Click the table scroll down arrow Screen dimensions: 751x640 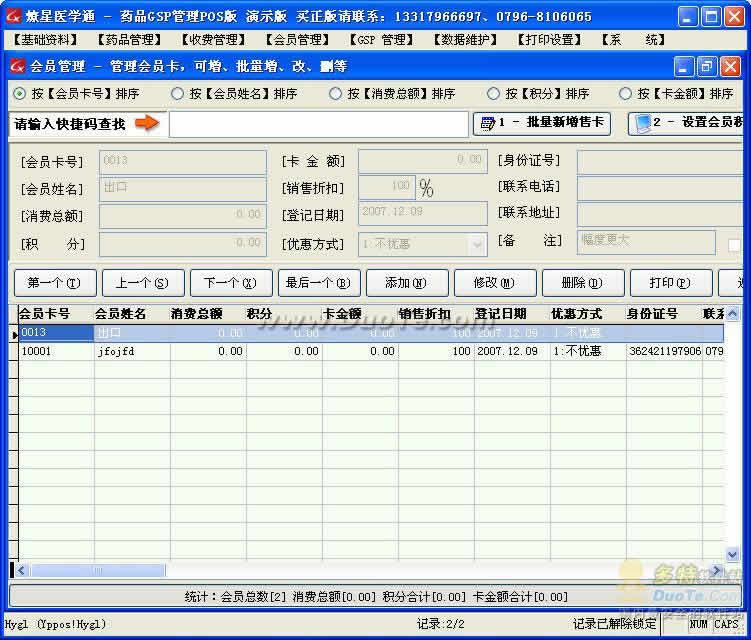click(x=732, y=555)
